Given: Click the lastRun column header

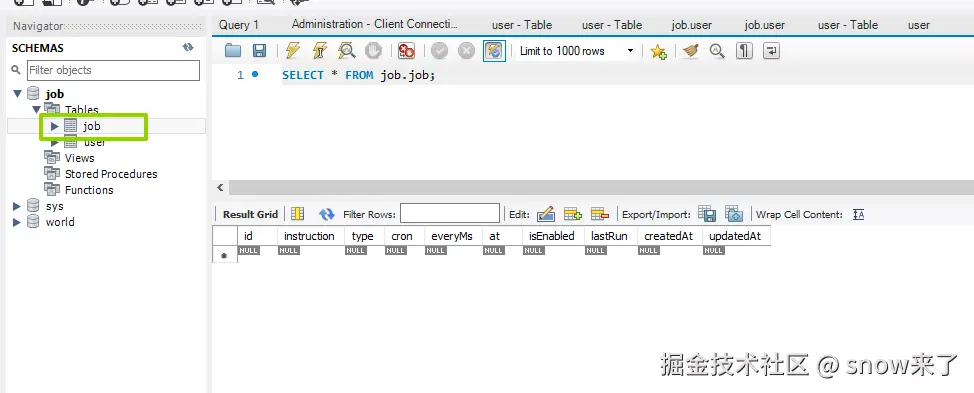Looking at the screenshot, I should click(x=610, y=236).
